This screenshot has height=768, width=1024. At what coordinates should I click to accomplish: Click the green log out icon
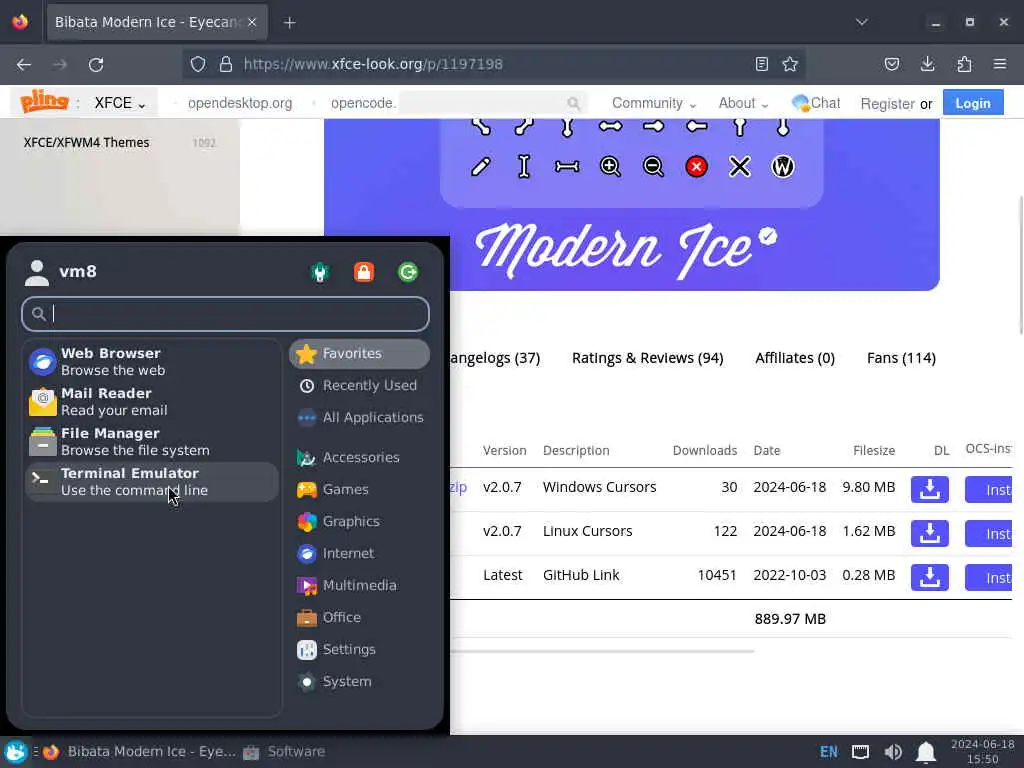point(408,272)
